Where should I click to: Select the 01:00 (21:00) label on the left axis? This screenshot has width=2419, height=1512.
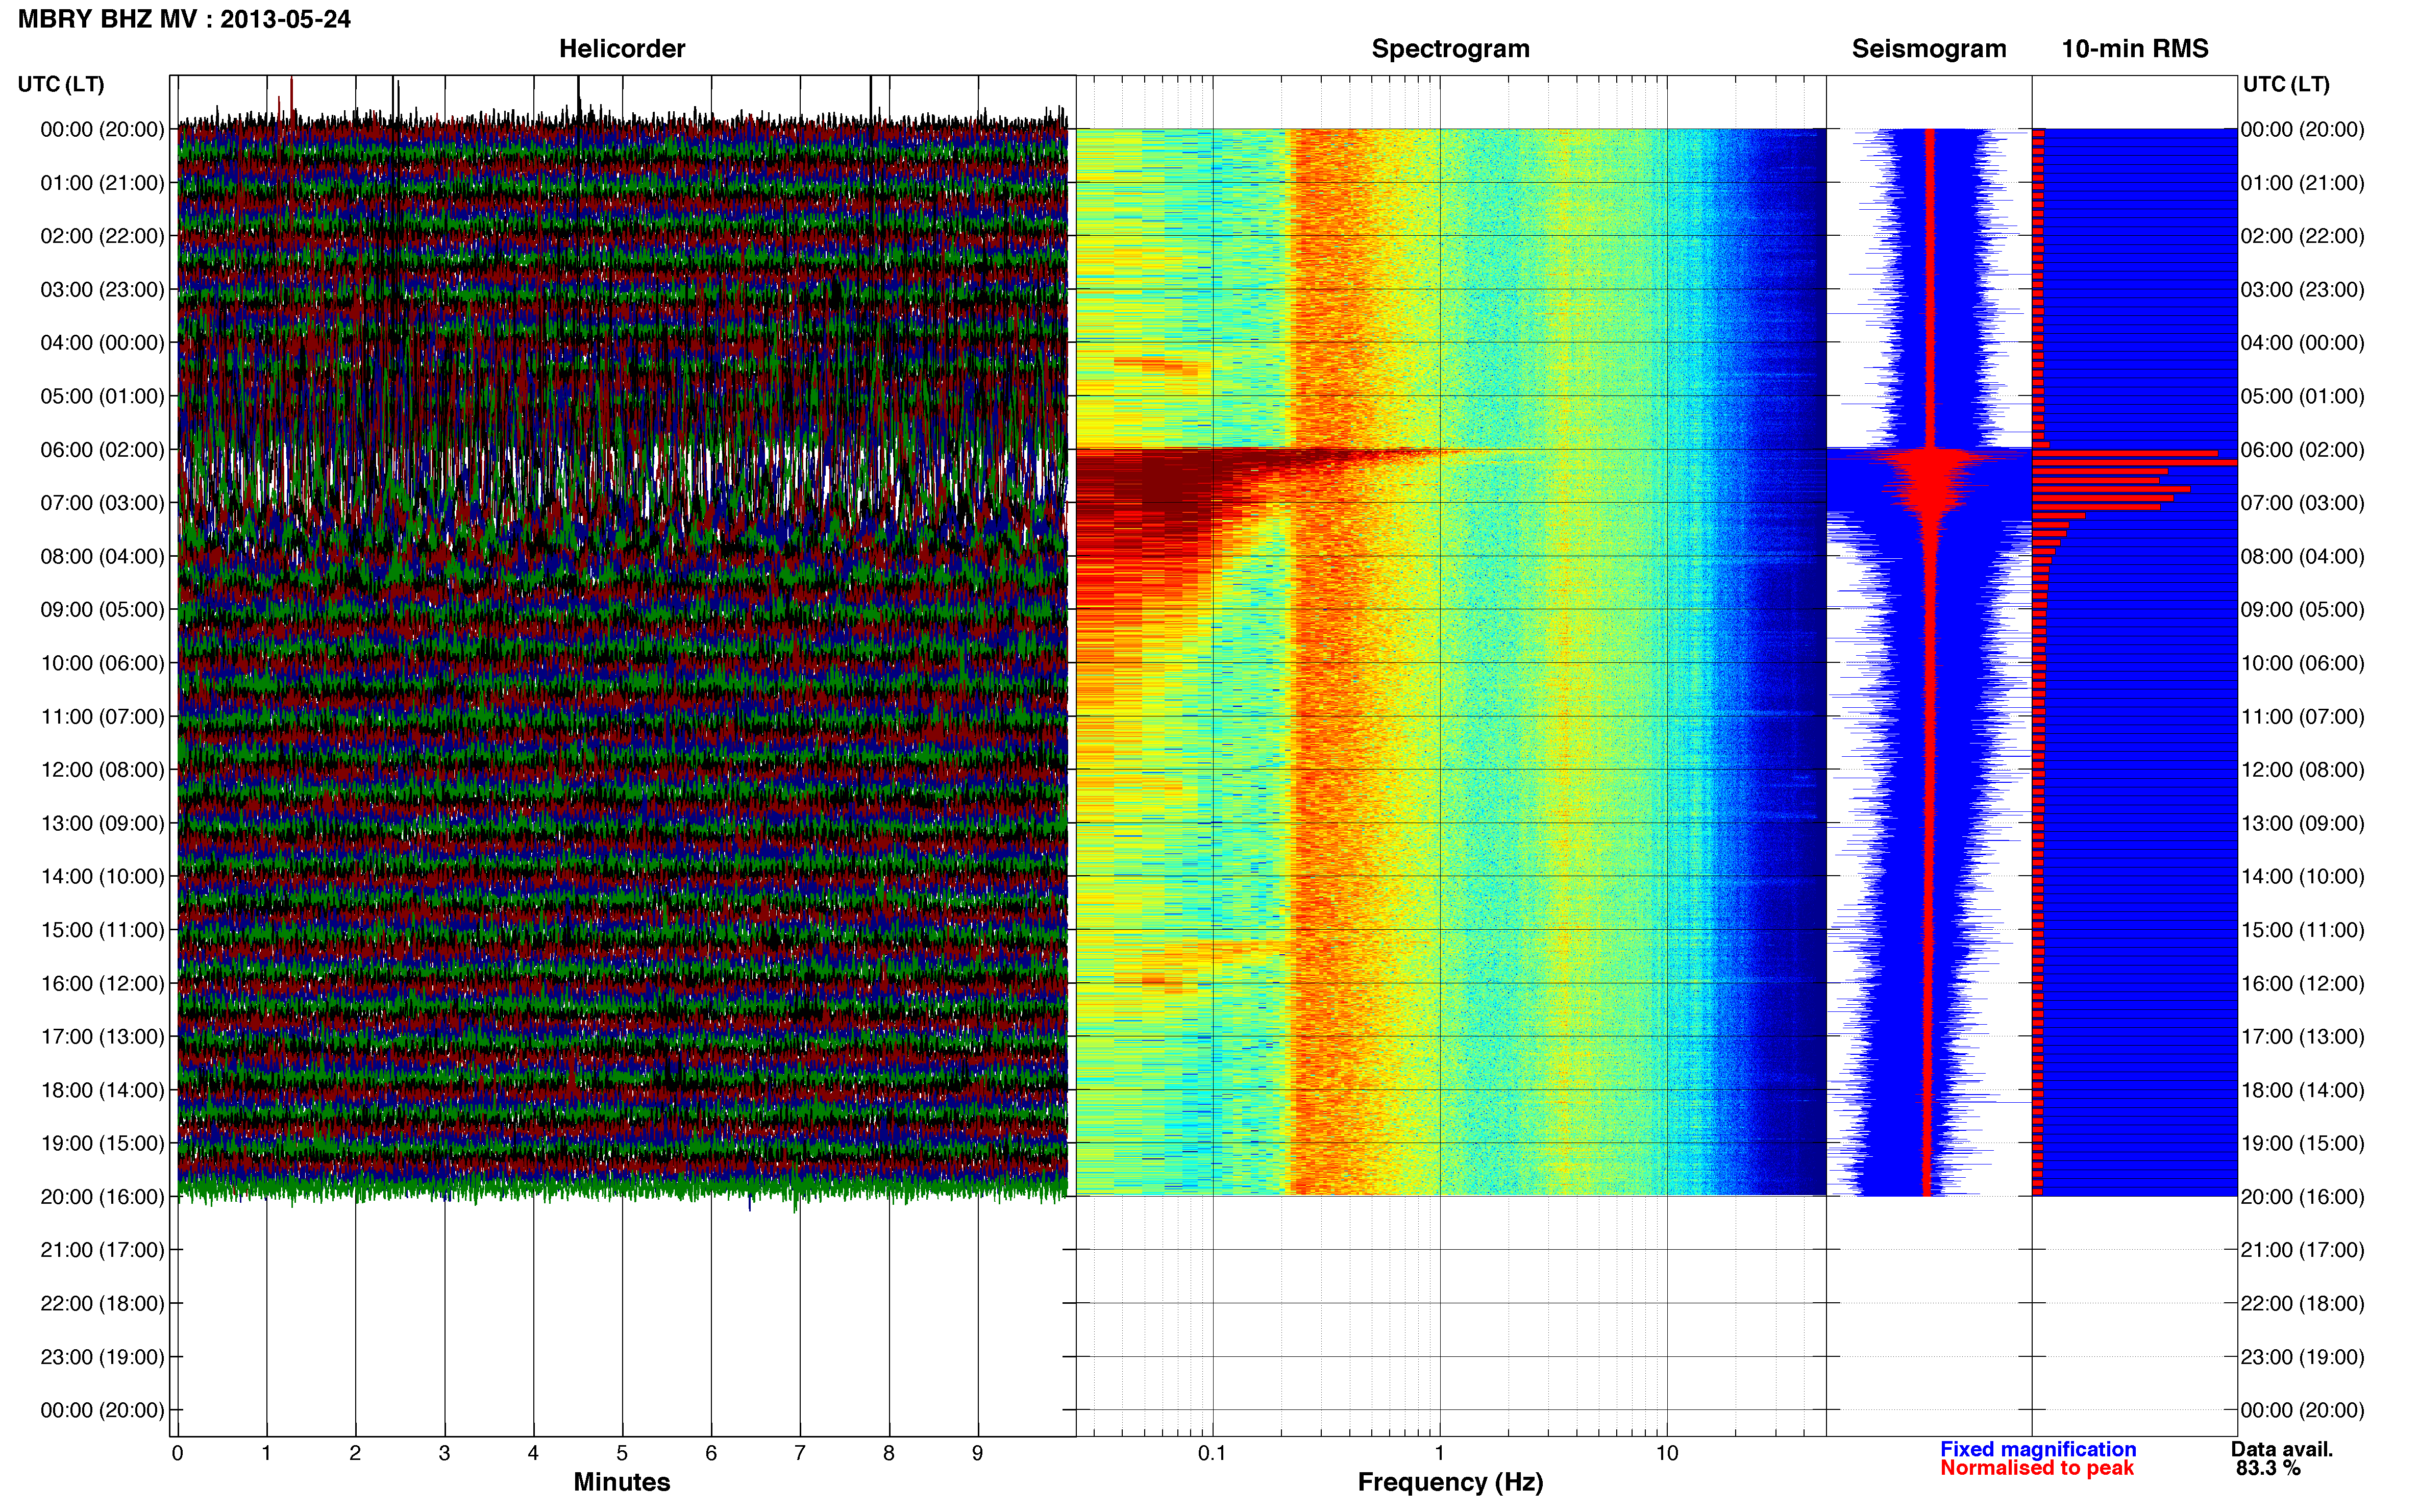(x=102, y=182)
